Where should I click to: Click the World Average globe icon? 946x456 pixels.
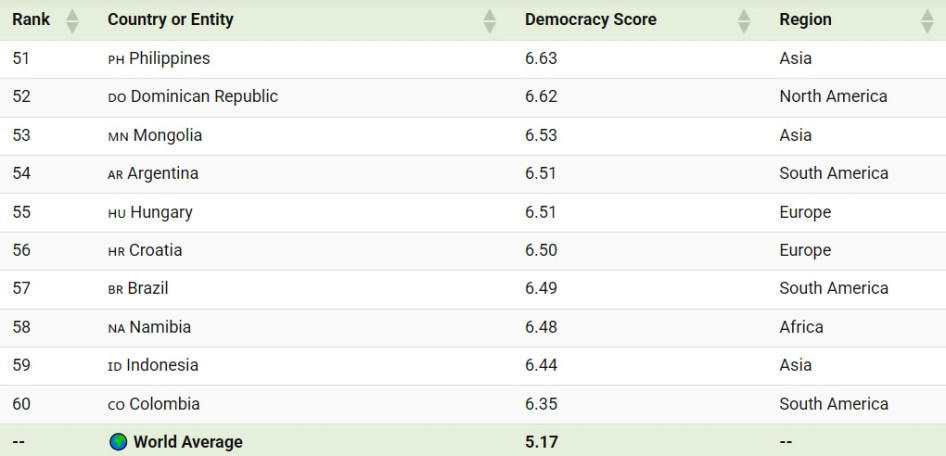coord(118,442)
